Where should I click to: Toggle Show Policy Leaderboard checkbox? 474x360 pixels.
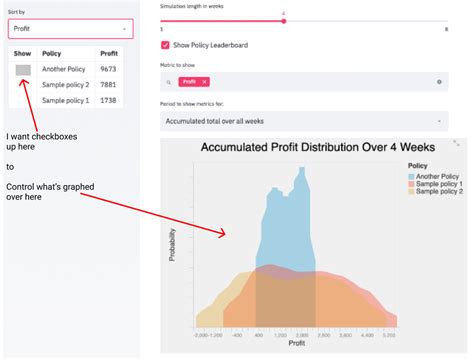(x=165, y=45)
